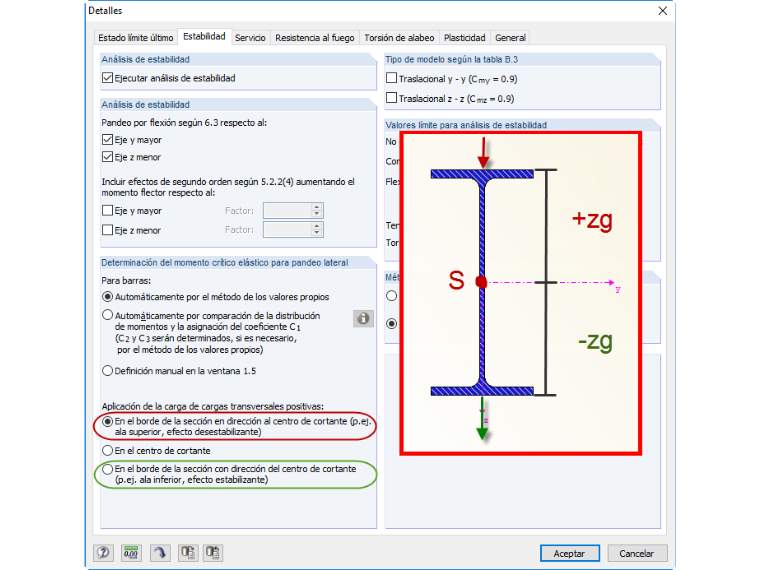Image resolution: width=760 pixels, height=570 pixels.
Task: Select automatic comparison of moment distribution C1 option
Action: (x=107, y=315)
